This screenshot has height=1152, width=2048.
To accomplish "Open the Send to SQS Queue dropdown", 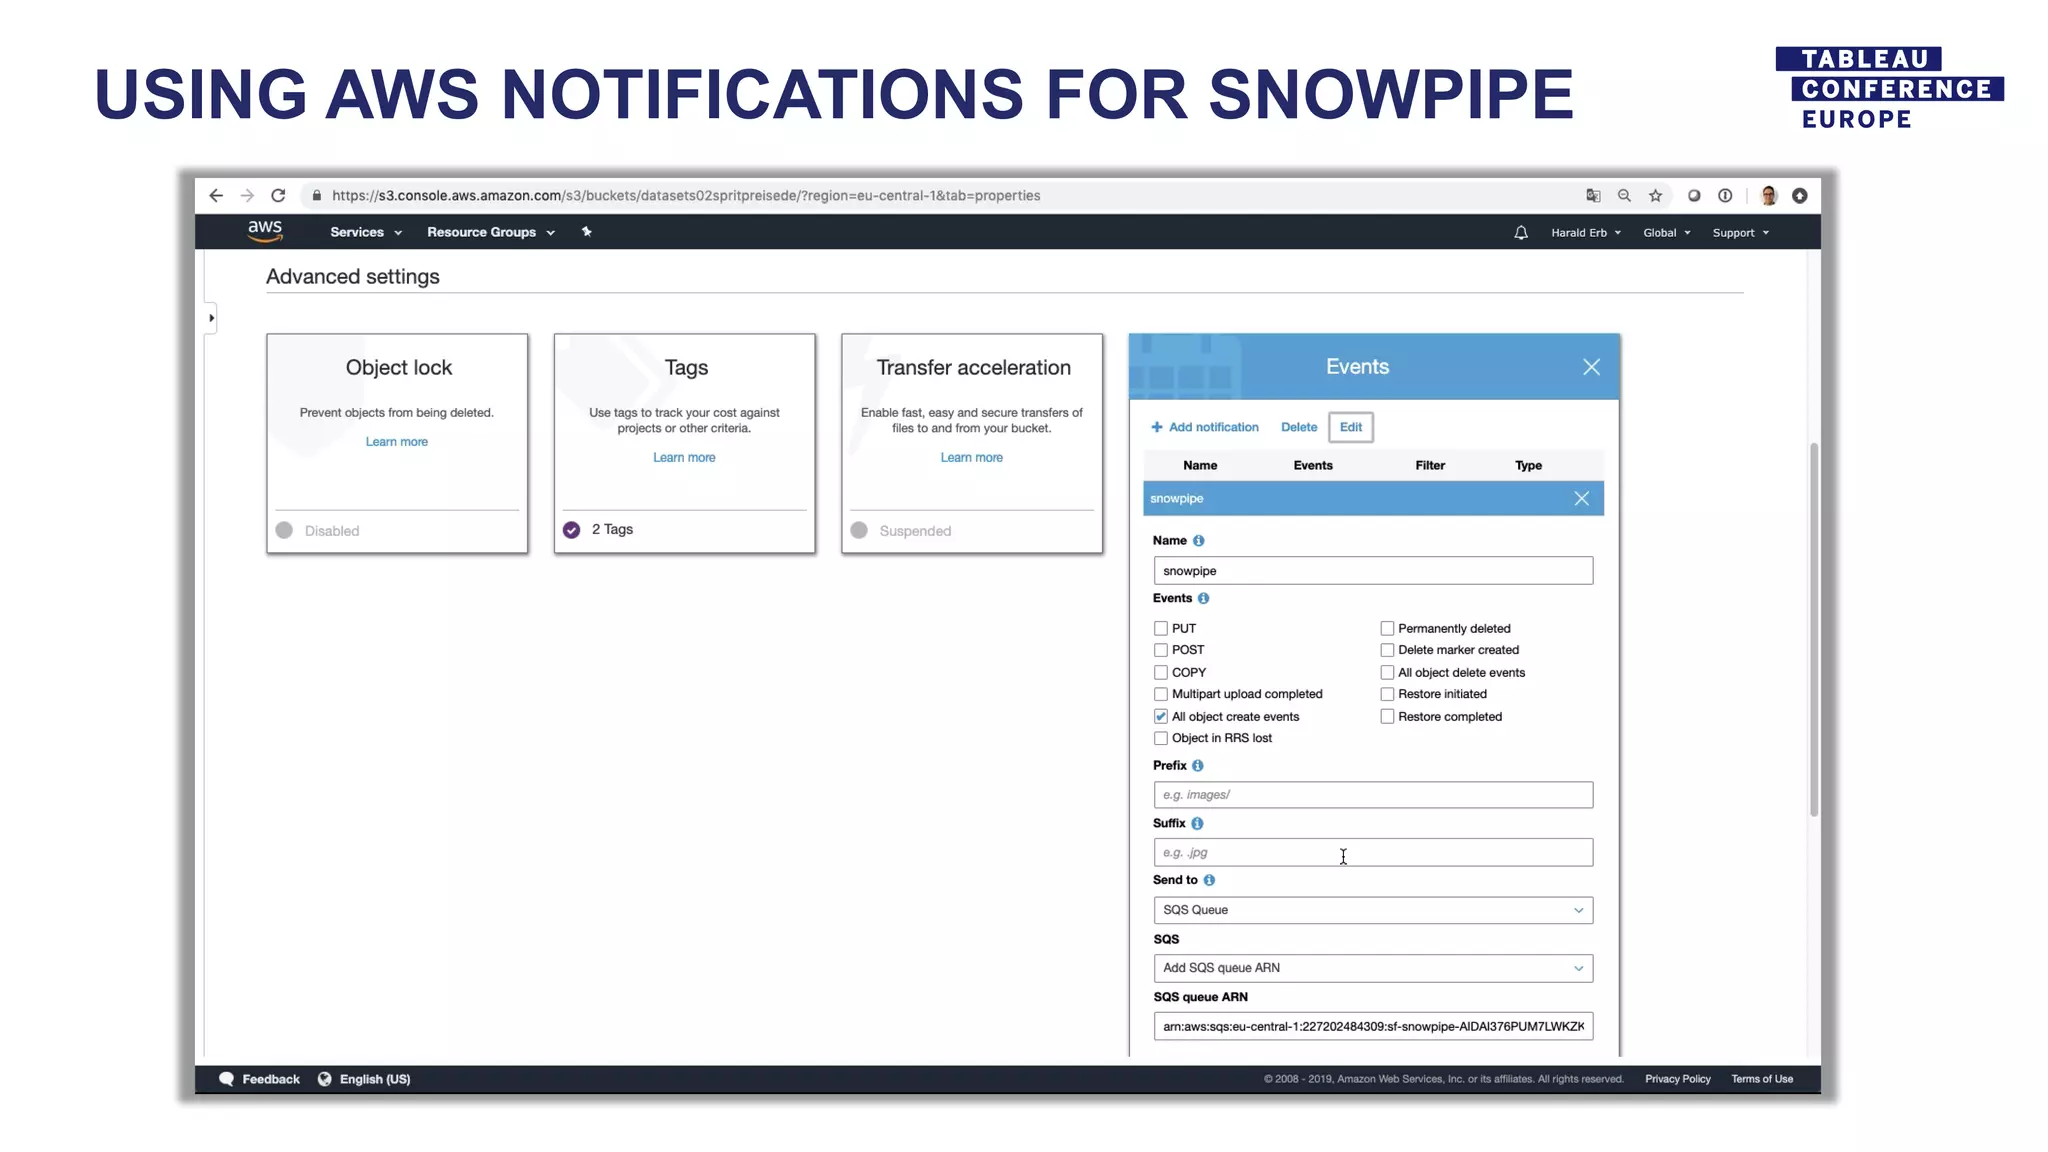I will (1373, 910).
